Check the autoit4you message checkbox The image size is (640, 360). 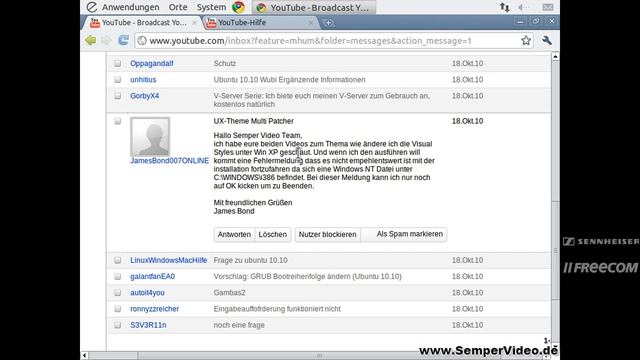click(x=118, y=293)
